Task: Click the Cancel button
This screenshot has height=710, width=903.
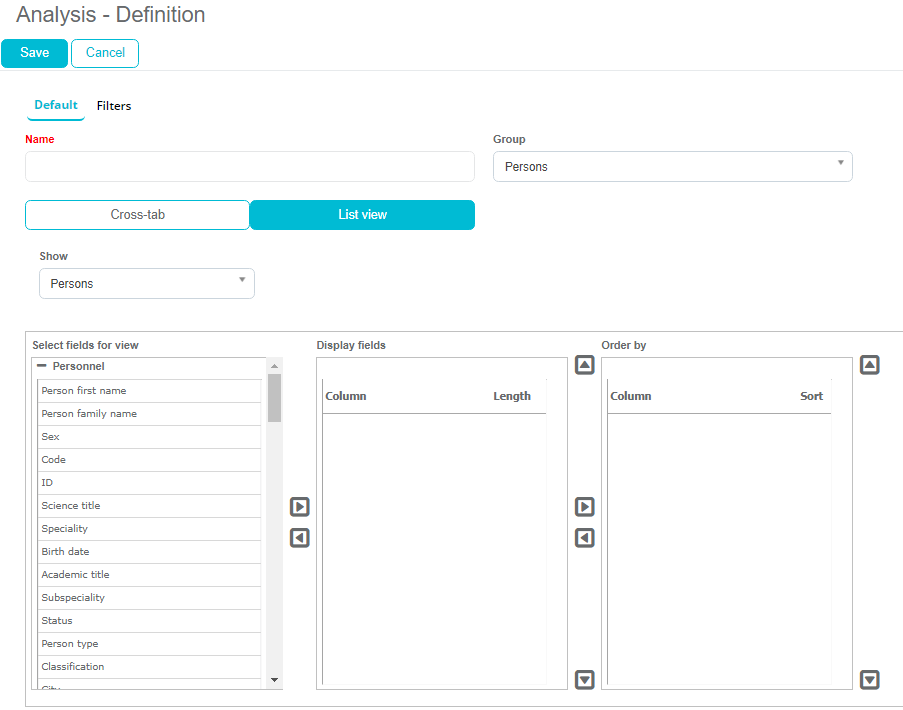Action: [105, 53]
